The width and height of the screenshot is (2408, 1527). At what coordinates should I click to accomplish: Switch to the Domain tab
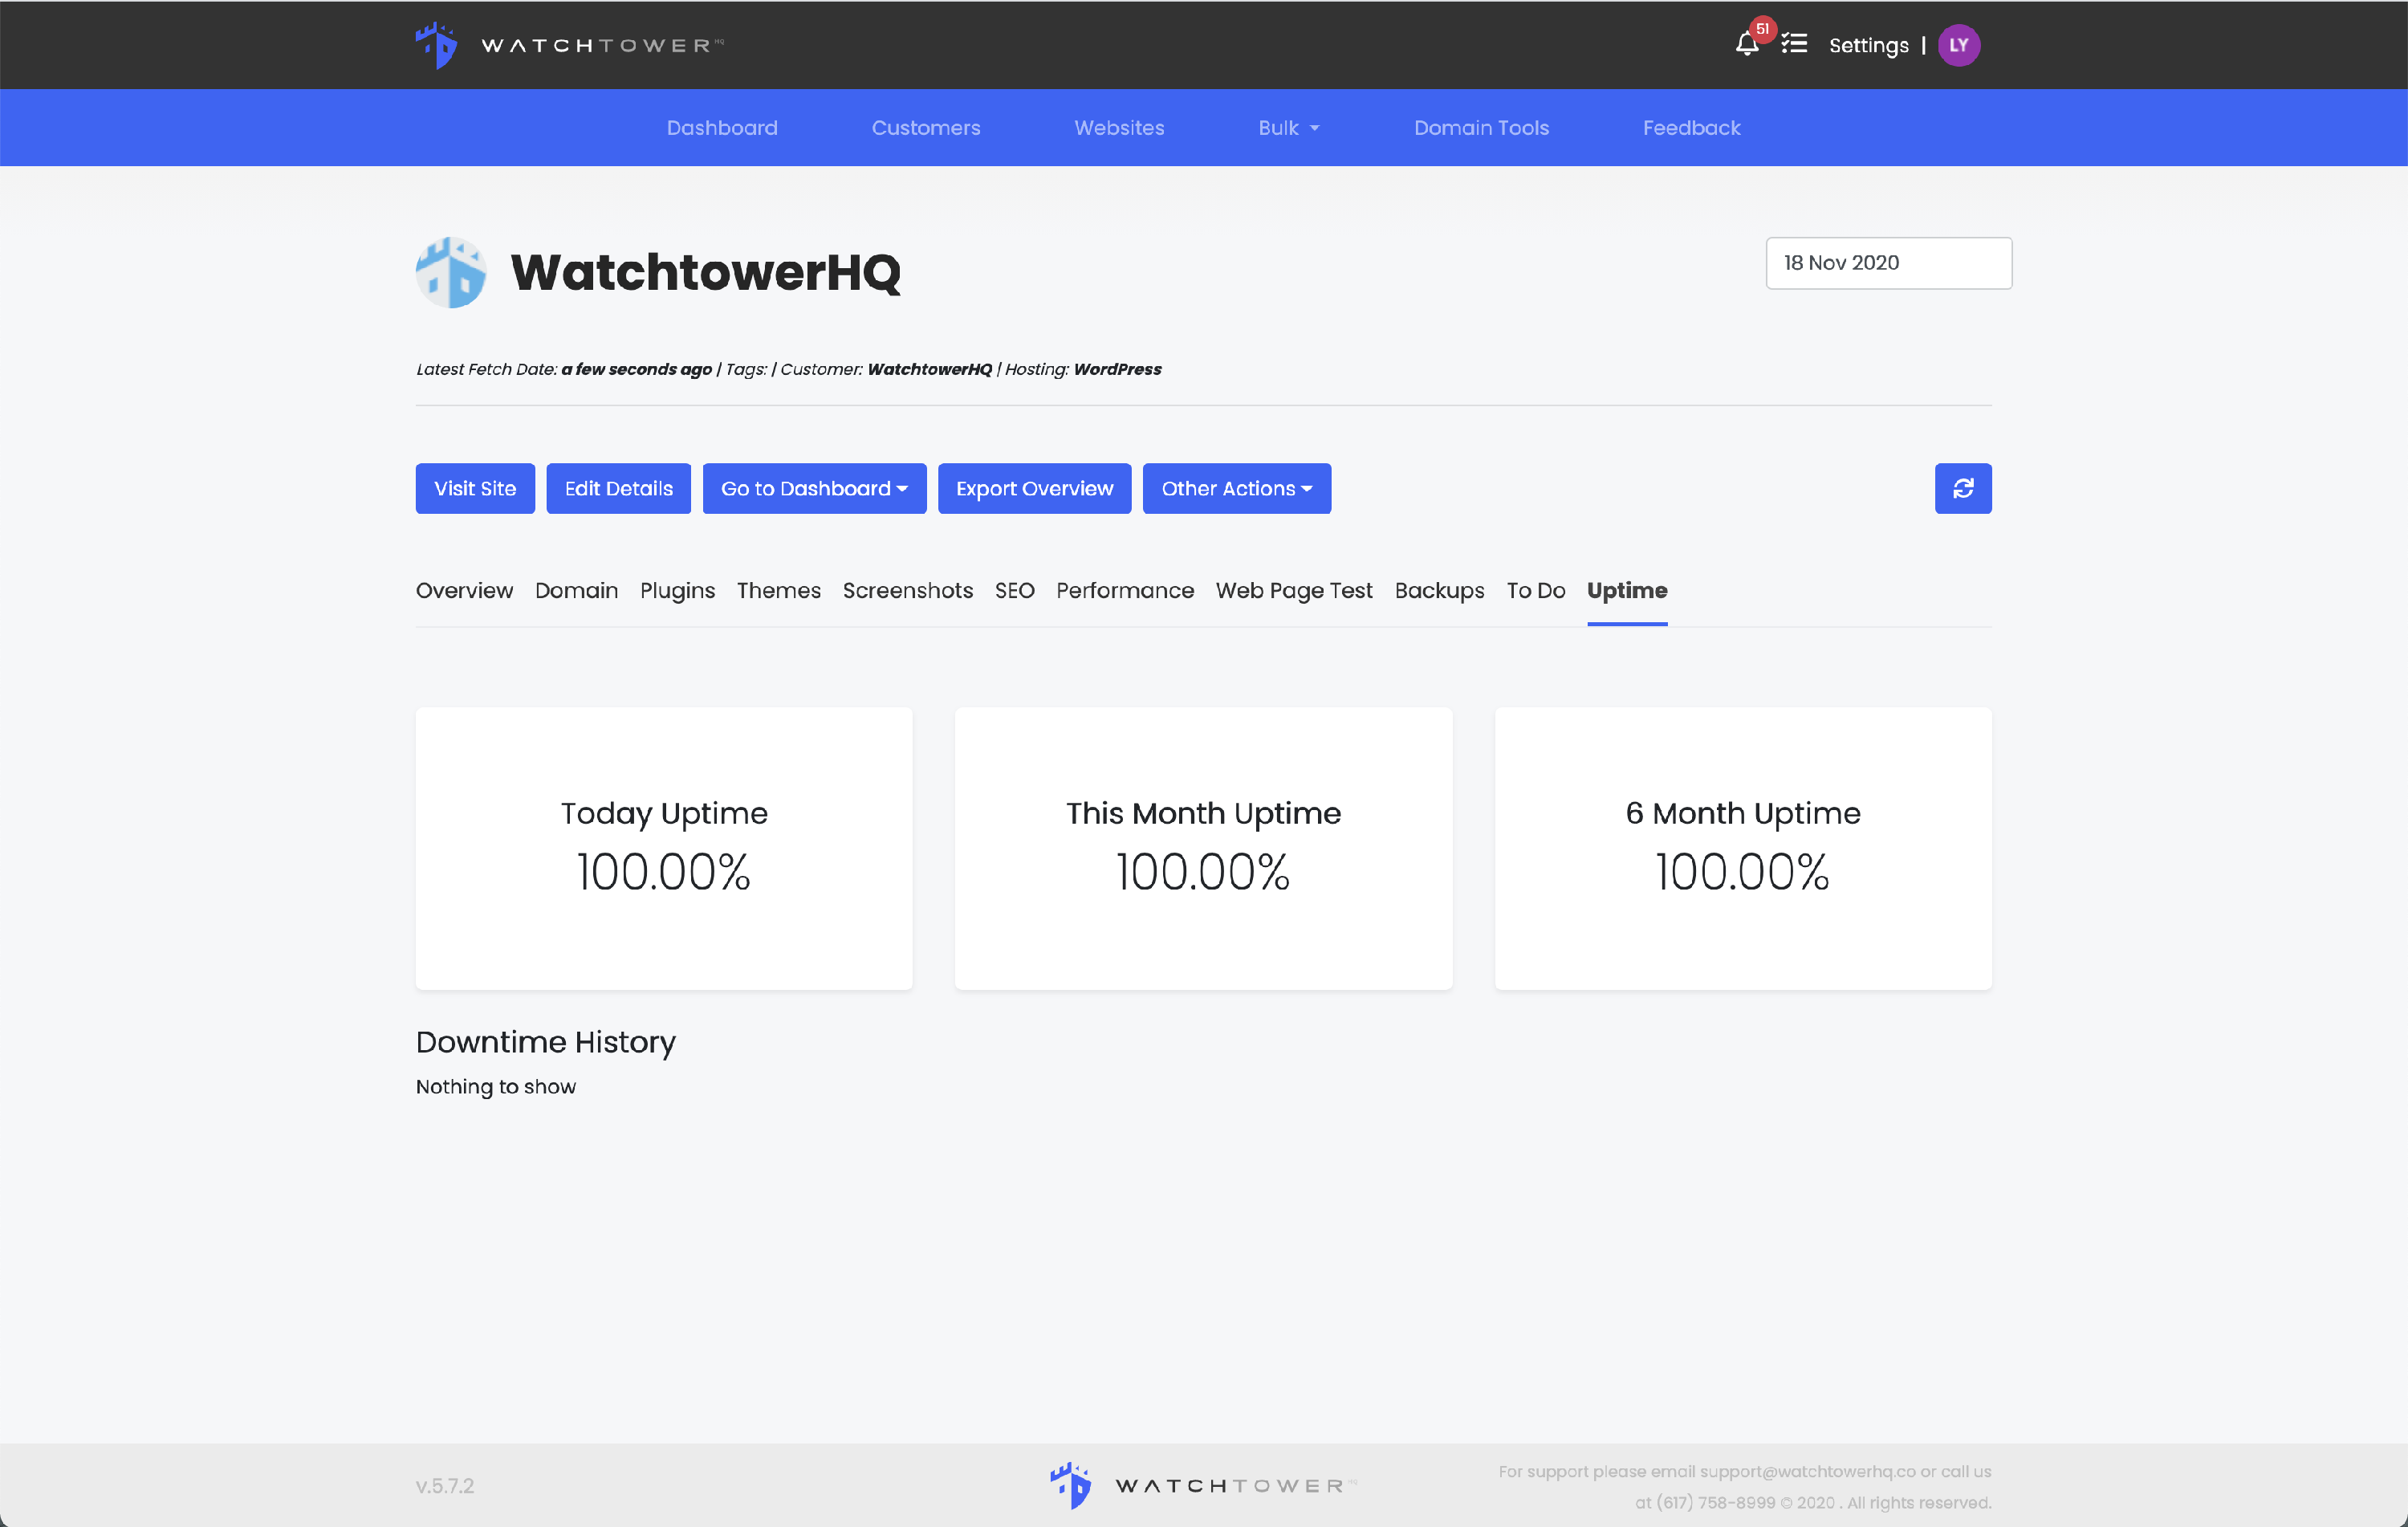tap(576, 590)
